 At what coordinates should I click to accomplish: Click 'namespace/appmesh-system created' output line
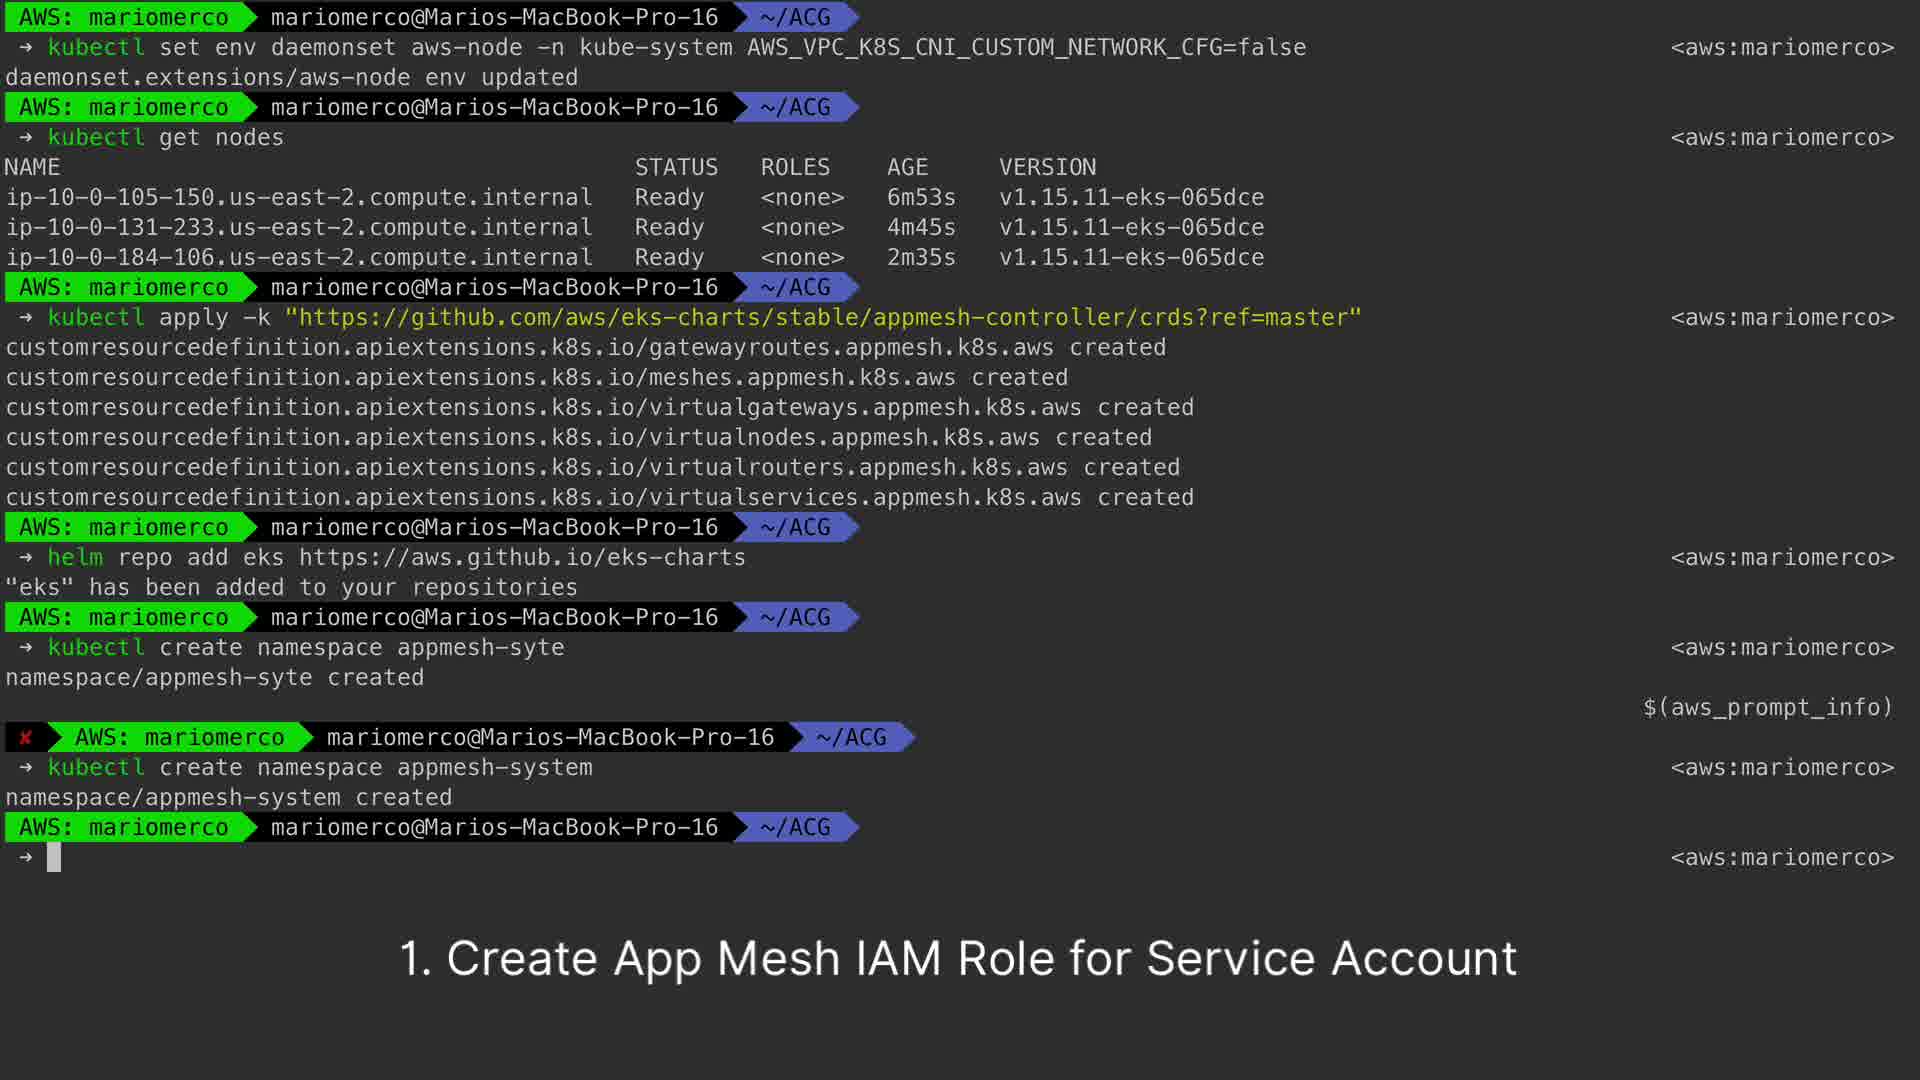[228, 797]
